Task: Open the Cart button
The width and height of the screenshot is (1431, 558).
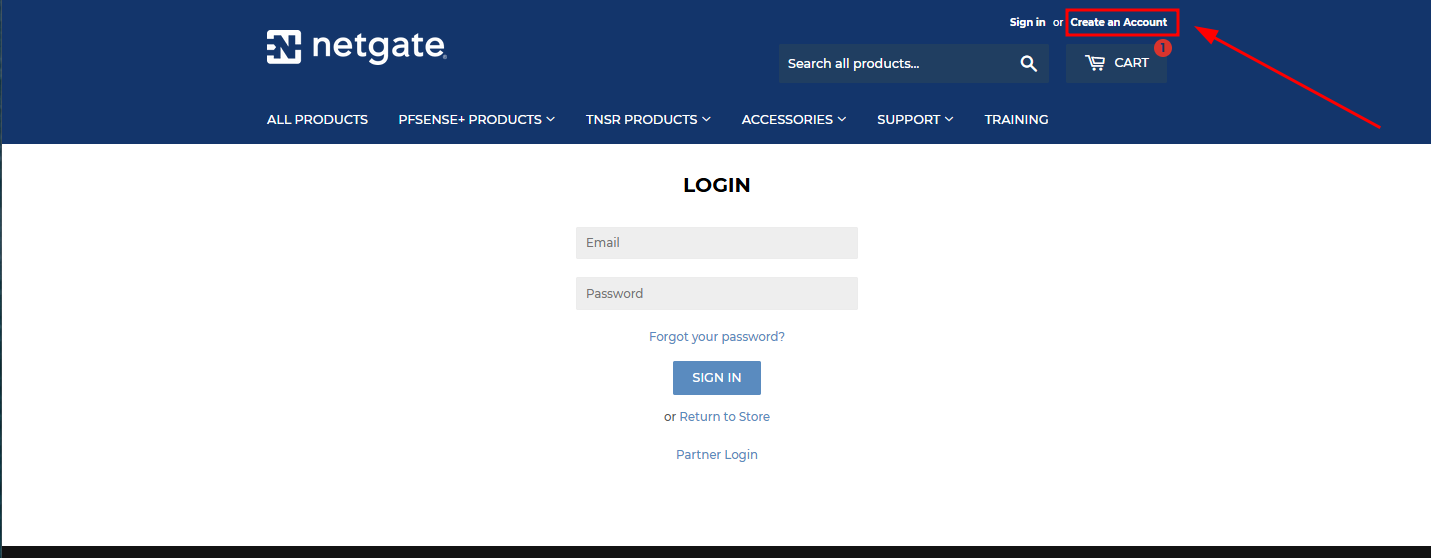Action: [x=1116, y=63]
